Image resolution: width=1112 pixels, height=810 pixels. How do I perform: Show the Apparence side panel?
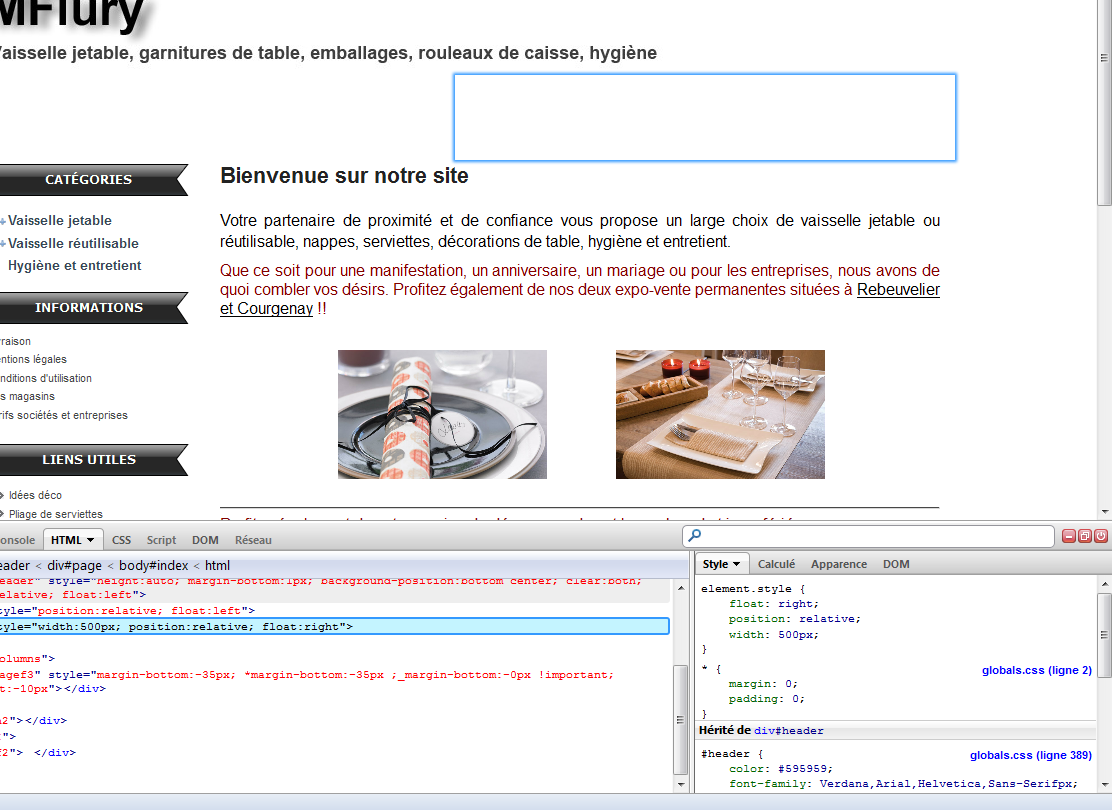(839, 564)
